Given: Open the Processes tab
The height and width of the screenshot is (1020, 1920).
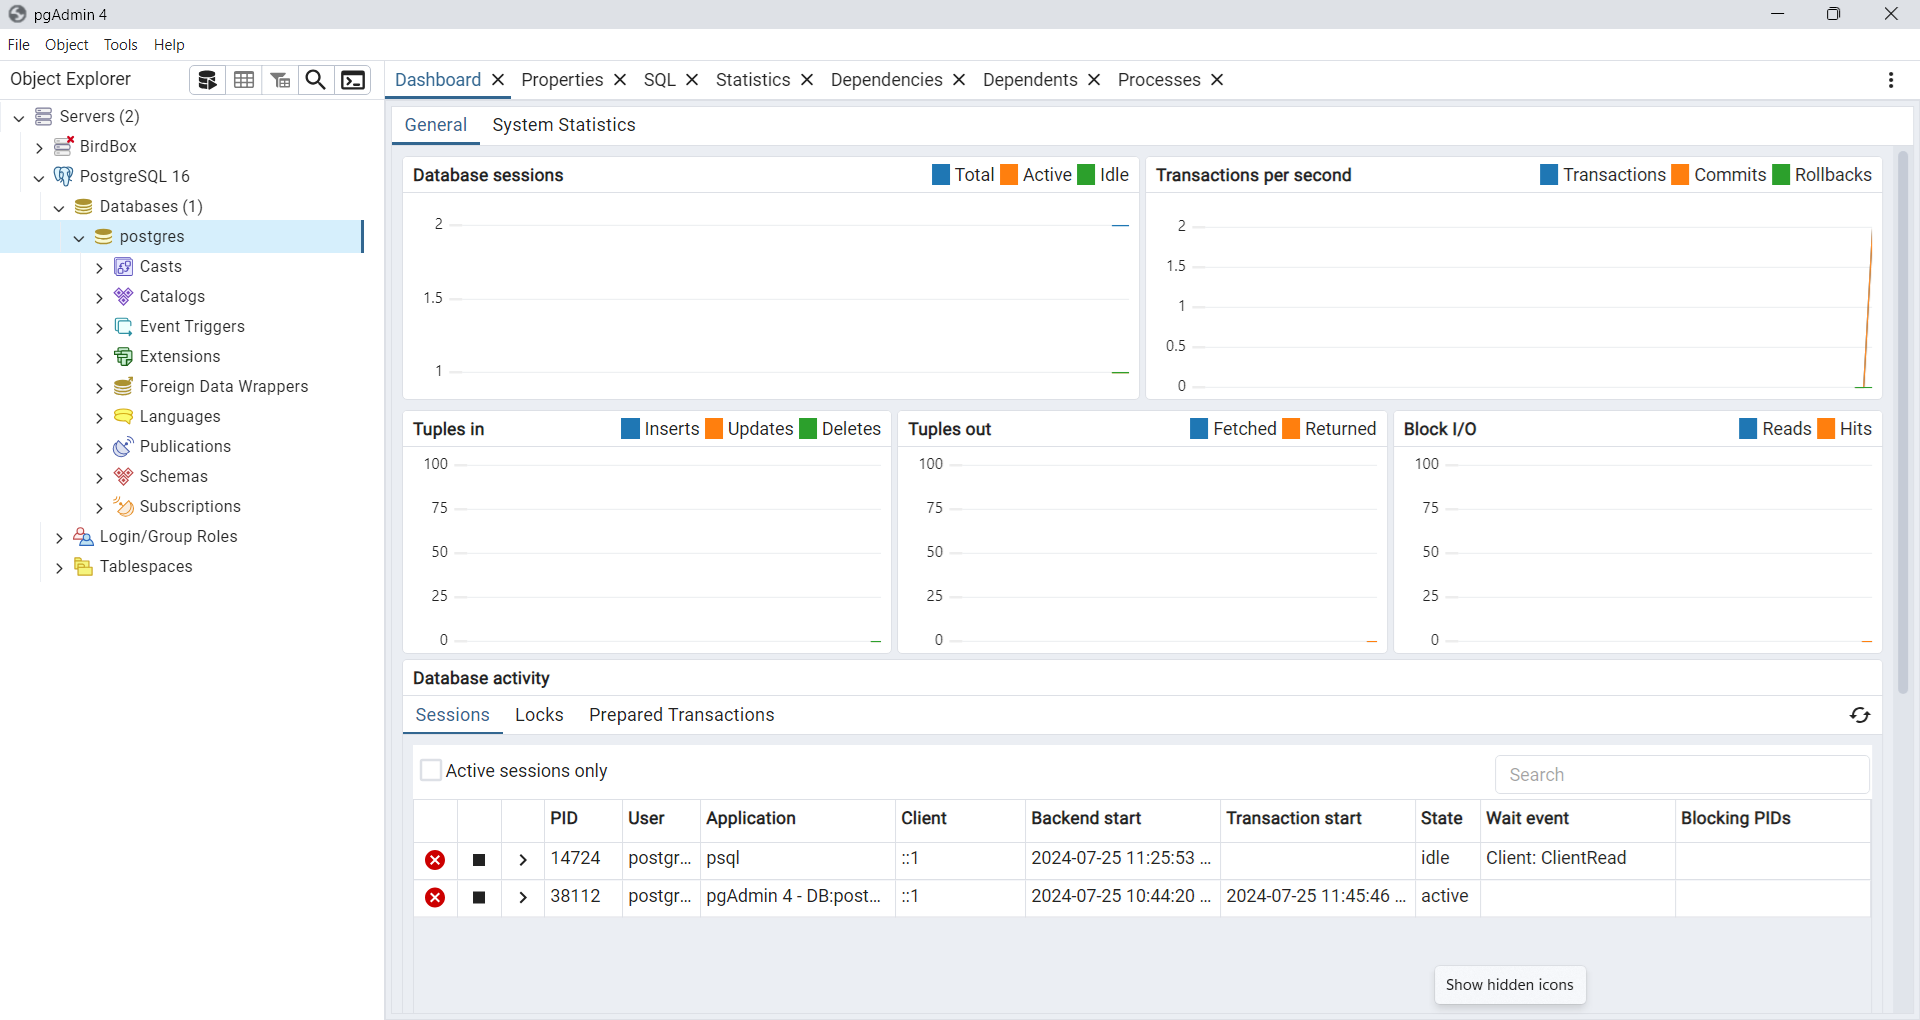Looking at the screenshot, I should 1159,80.
